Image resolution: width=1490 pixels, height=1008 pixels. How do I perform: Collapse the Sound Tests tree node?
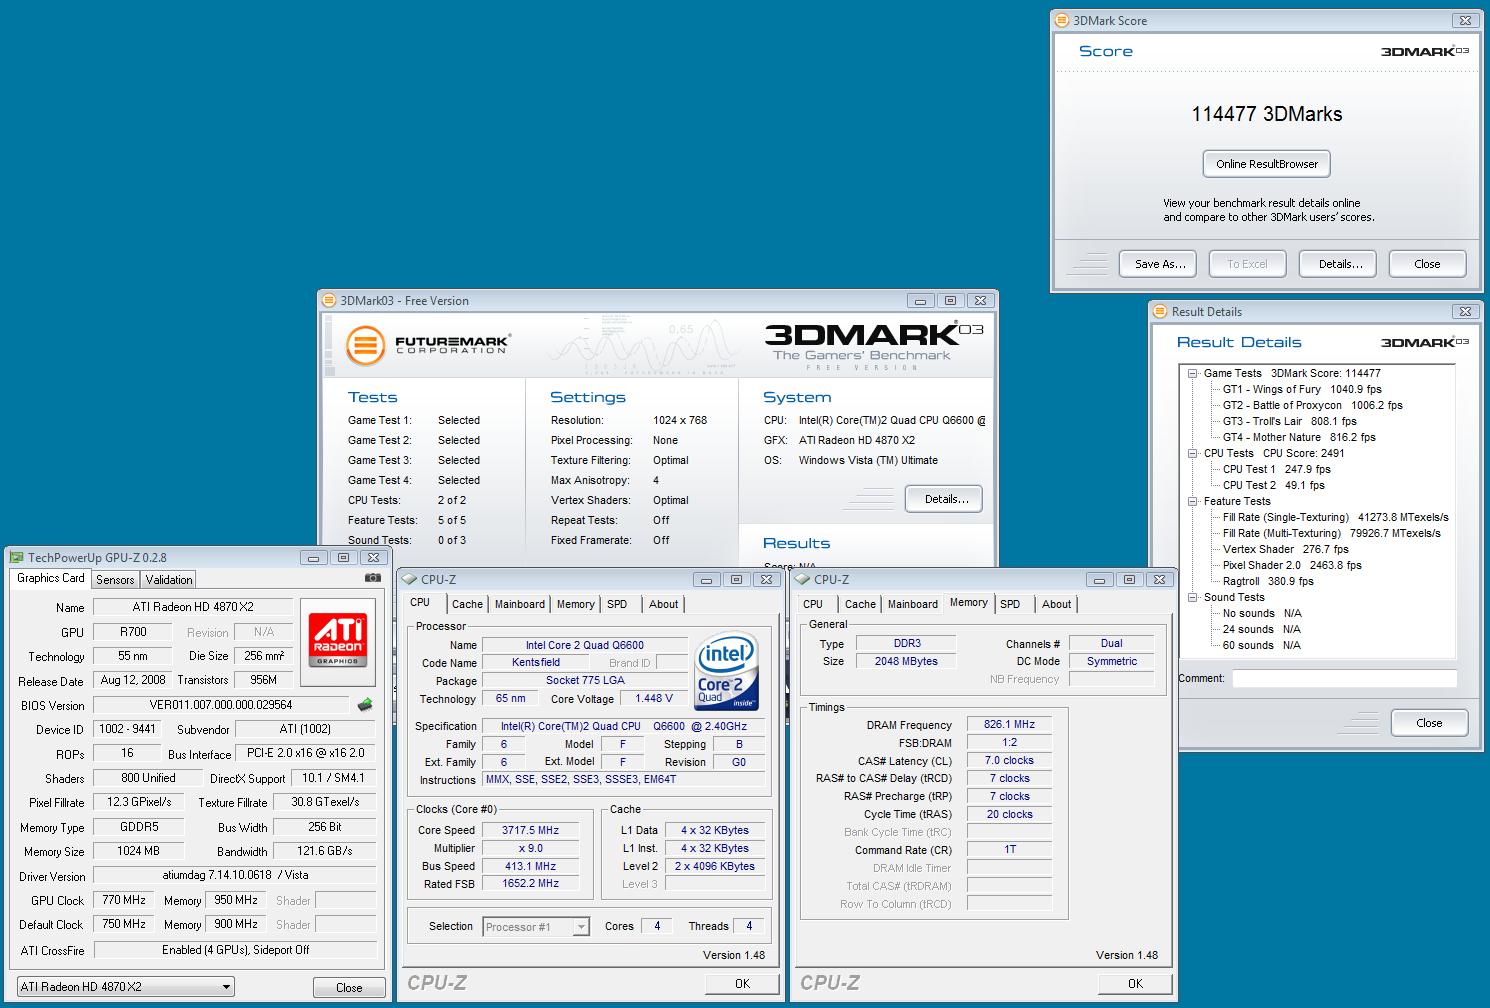(1193, 597)
